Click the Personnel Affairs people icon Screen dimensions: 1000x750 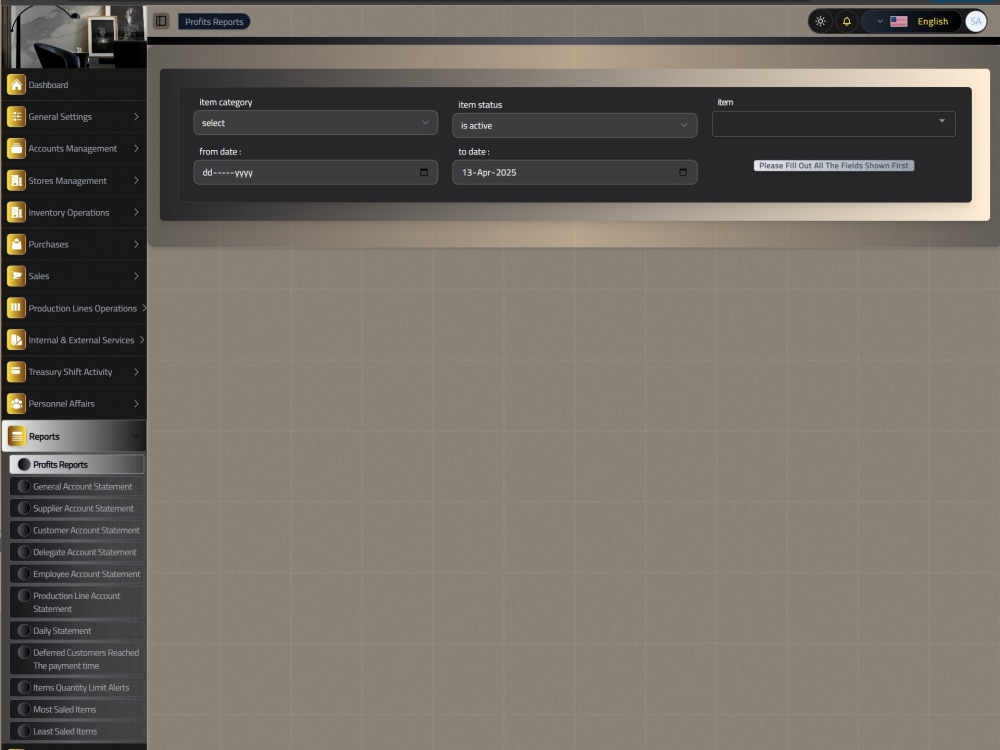16,404
